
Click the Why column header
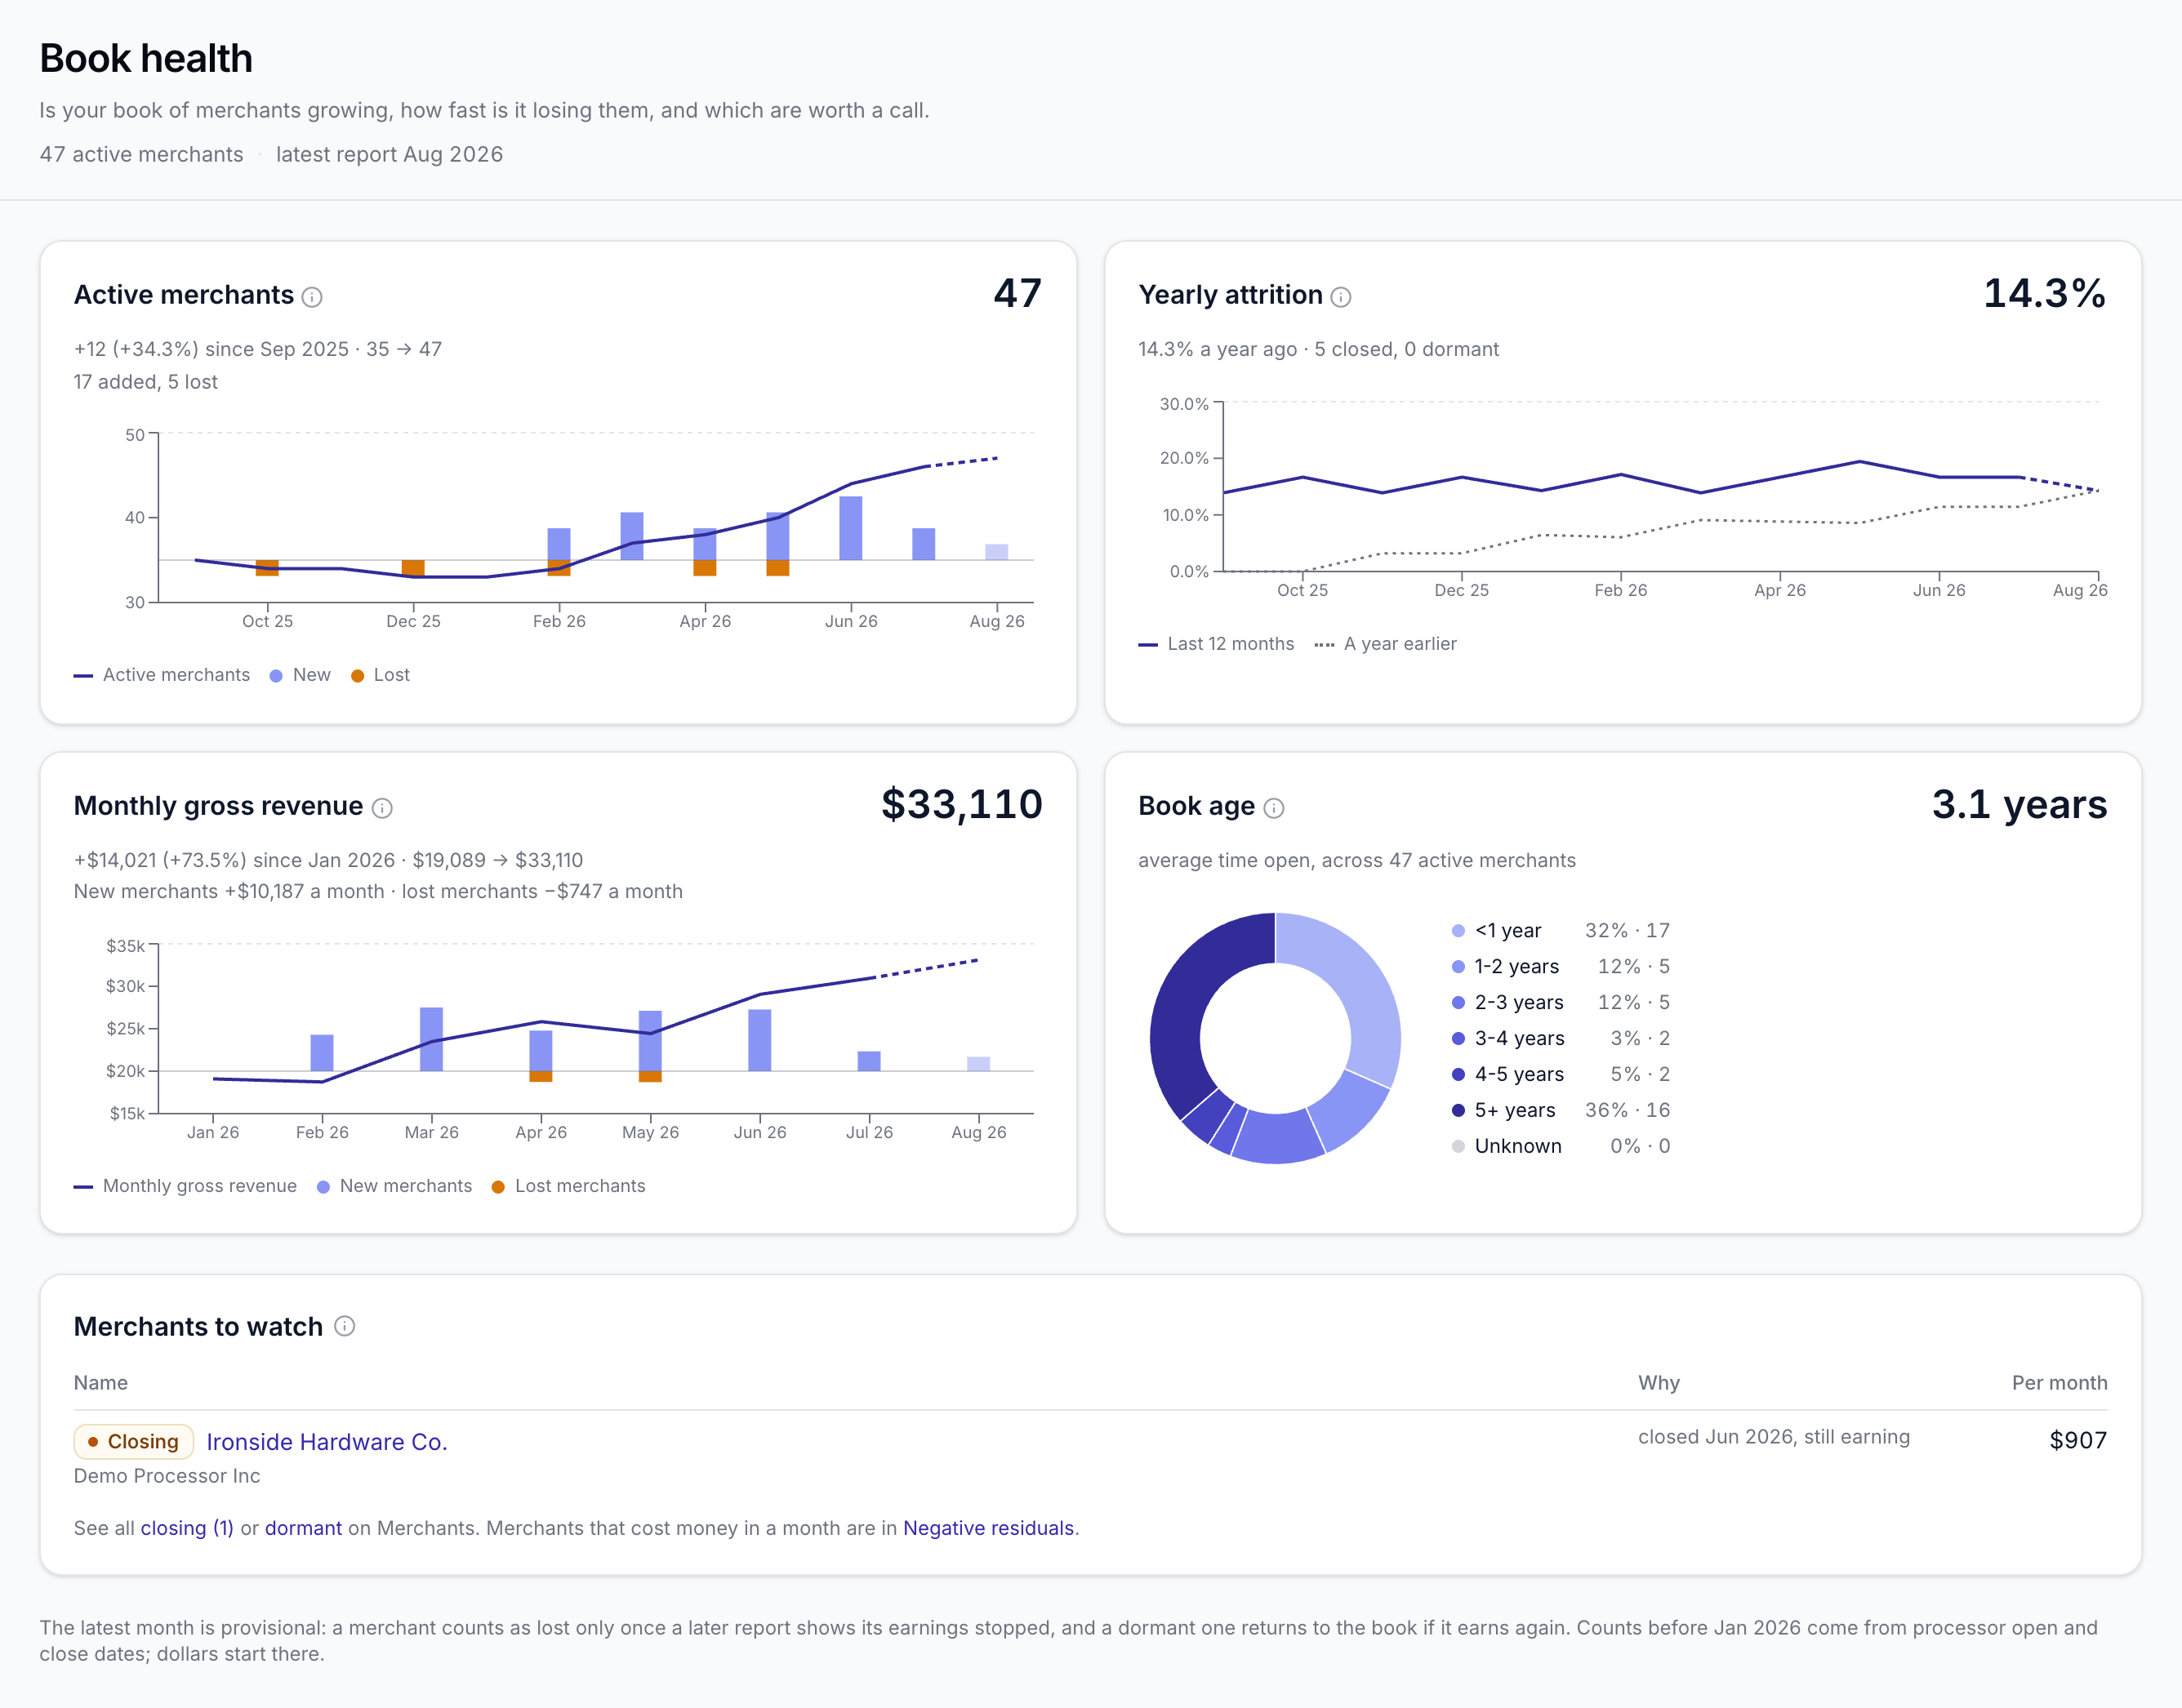(x=1658, y=1383)
